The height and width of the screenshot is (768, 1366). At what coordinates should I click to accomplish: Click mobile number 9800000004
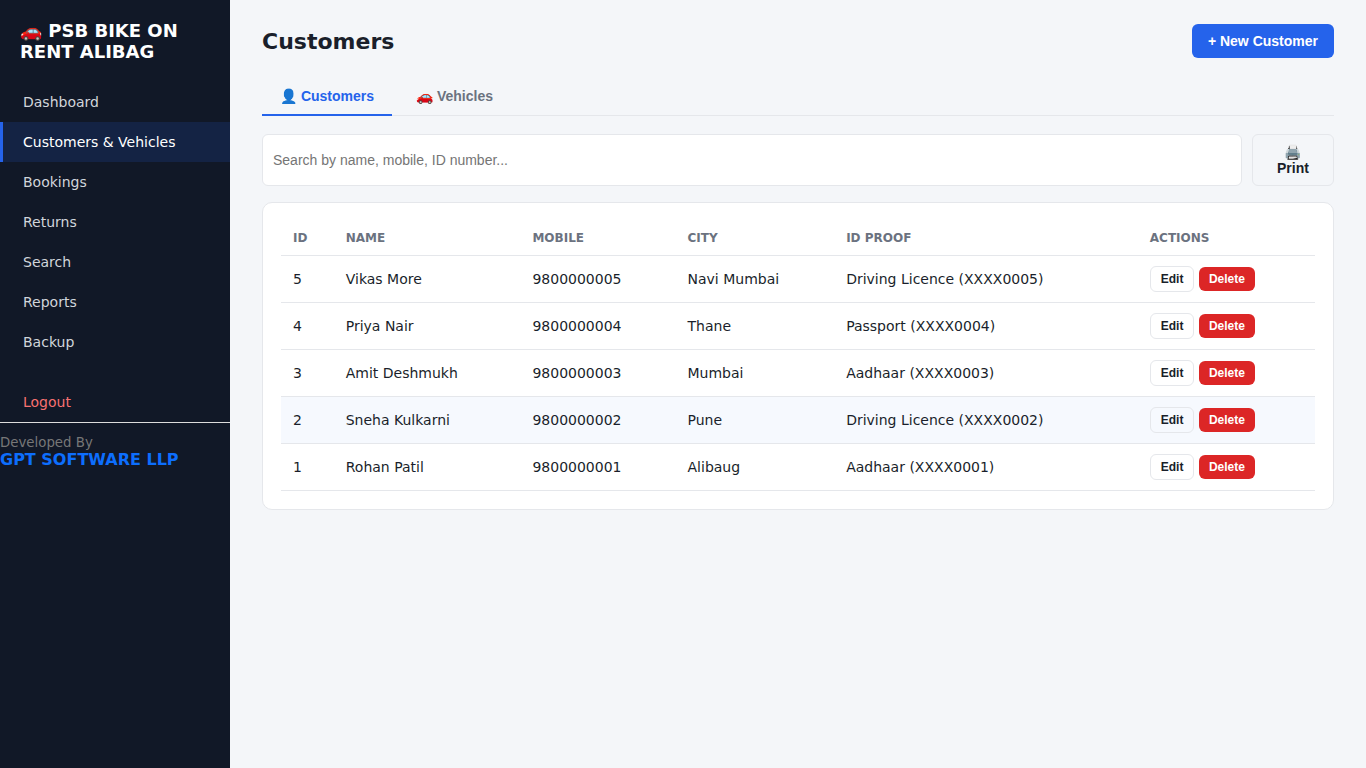pyautogui.click(x=577, y=326)
